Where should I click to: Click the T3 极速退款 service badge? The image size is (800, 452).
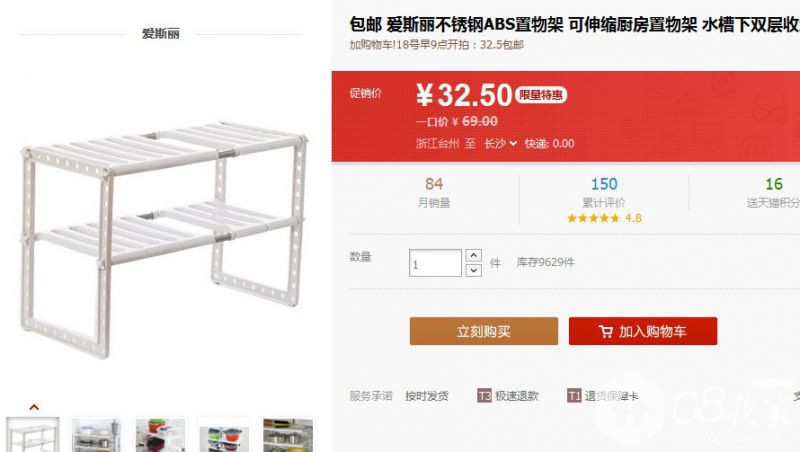[484, 396]
